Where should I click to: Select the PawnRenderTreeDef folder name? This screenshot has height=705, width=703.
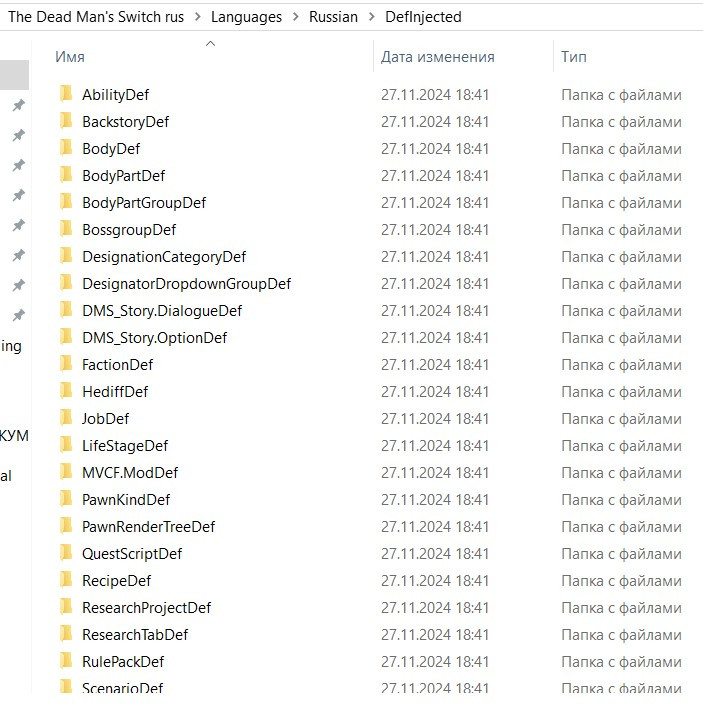148,527
